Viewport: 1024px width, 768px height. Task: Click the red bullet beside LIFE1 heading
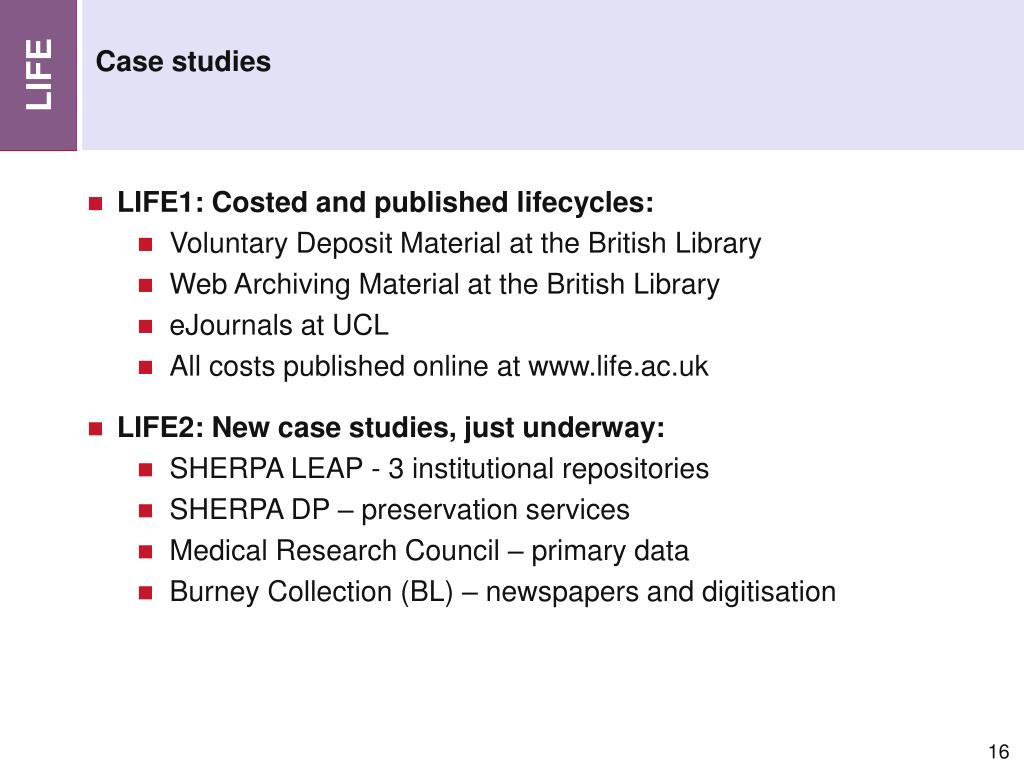click(x=96, y=204)
